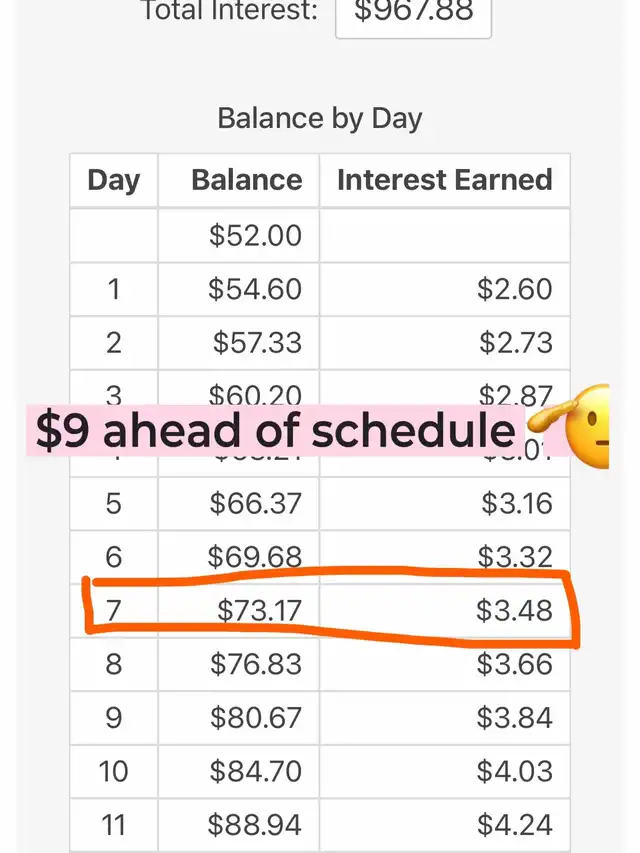Viewport: 640px width, 853px height.
Task: Select the $3.32 interest earned cell
Action: [x=516, y=556]
